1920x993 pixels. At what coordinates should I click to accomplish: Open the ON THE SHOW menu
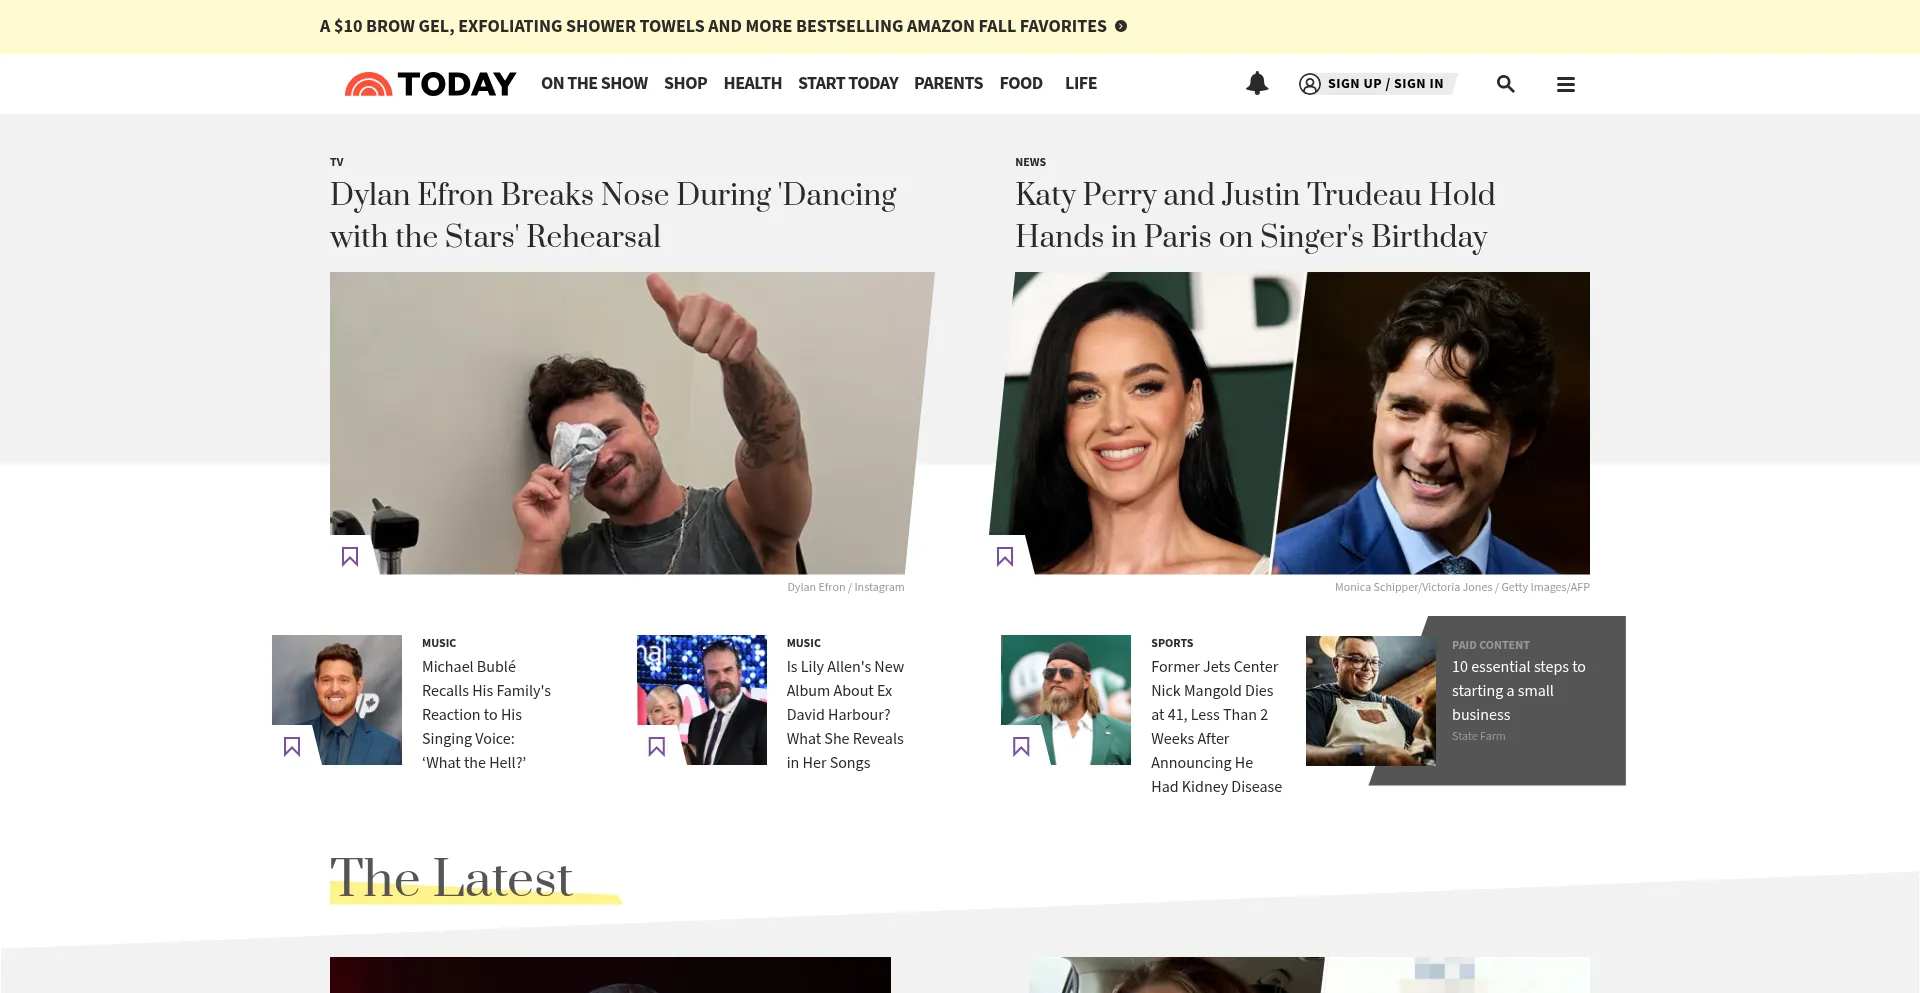click(594, 84)
